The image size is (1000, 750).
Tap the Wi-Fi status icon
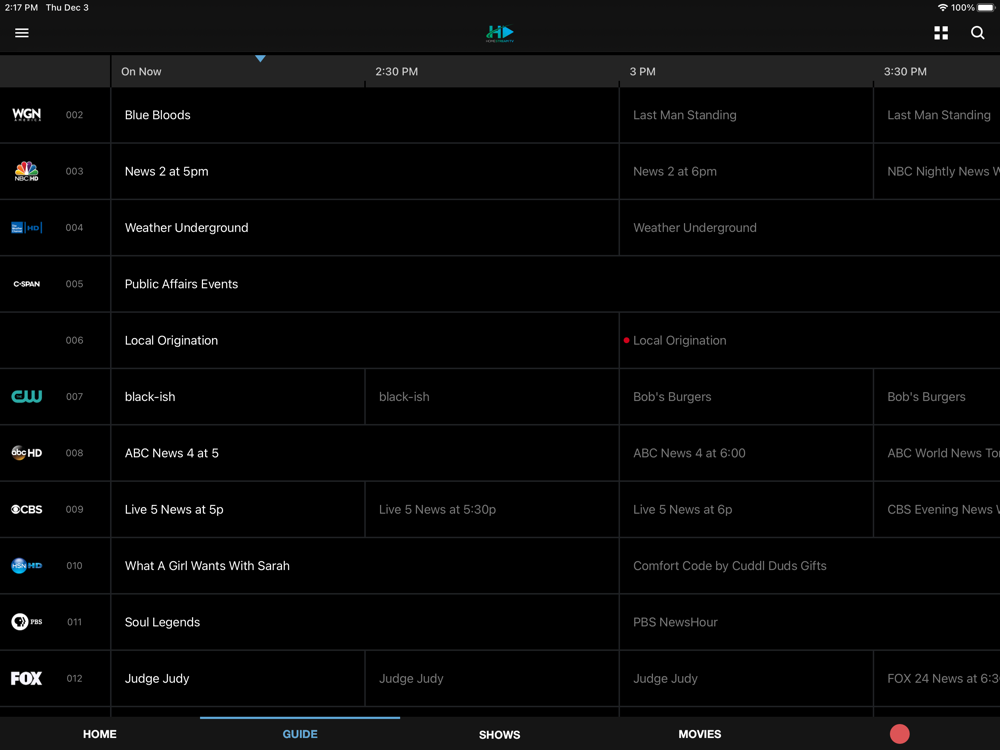[x=942, y=8]
